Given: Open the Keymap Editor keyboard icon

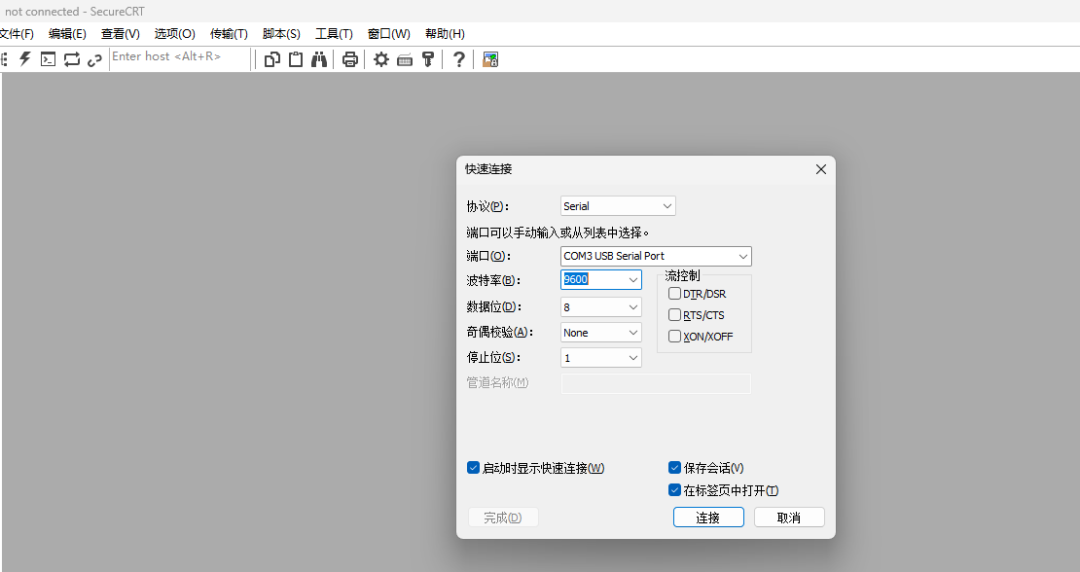Looking at the screenshot, I should tap(405, 60).
